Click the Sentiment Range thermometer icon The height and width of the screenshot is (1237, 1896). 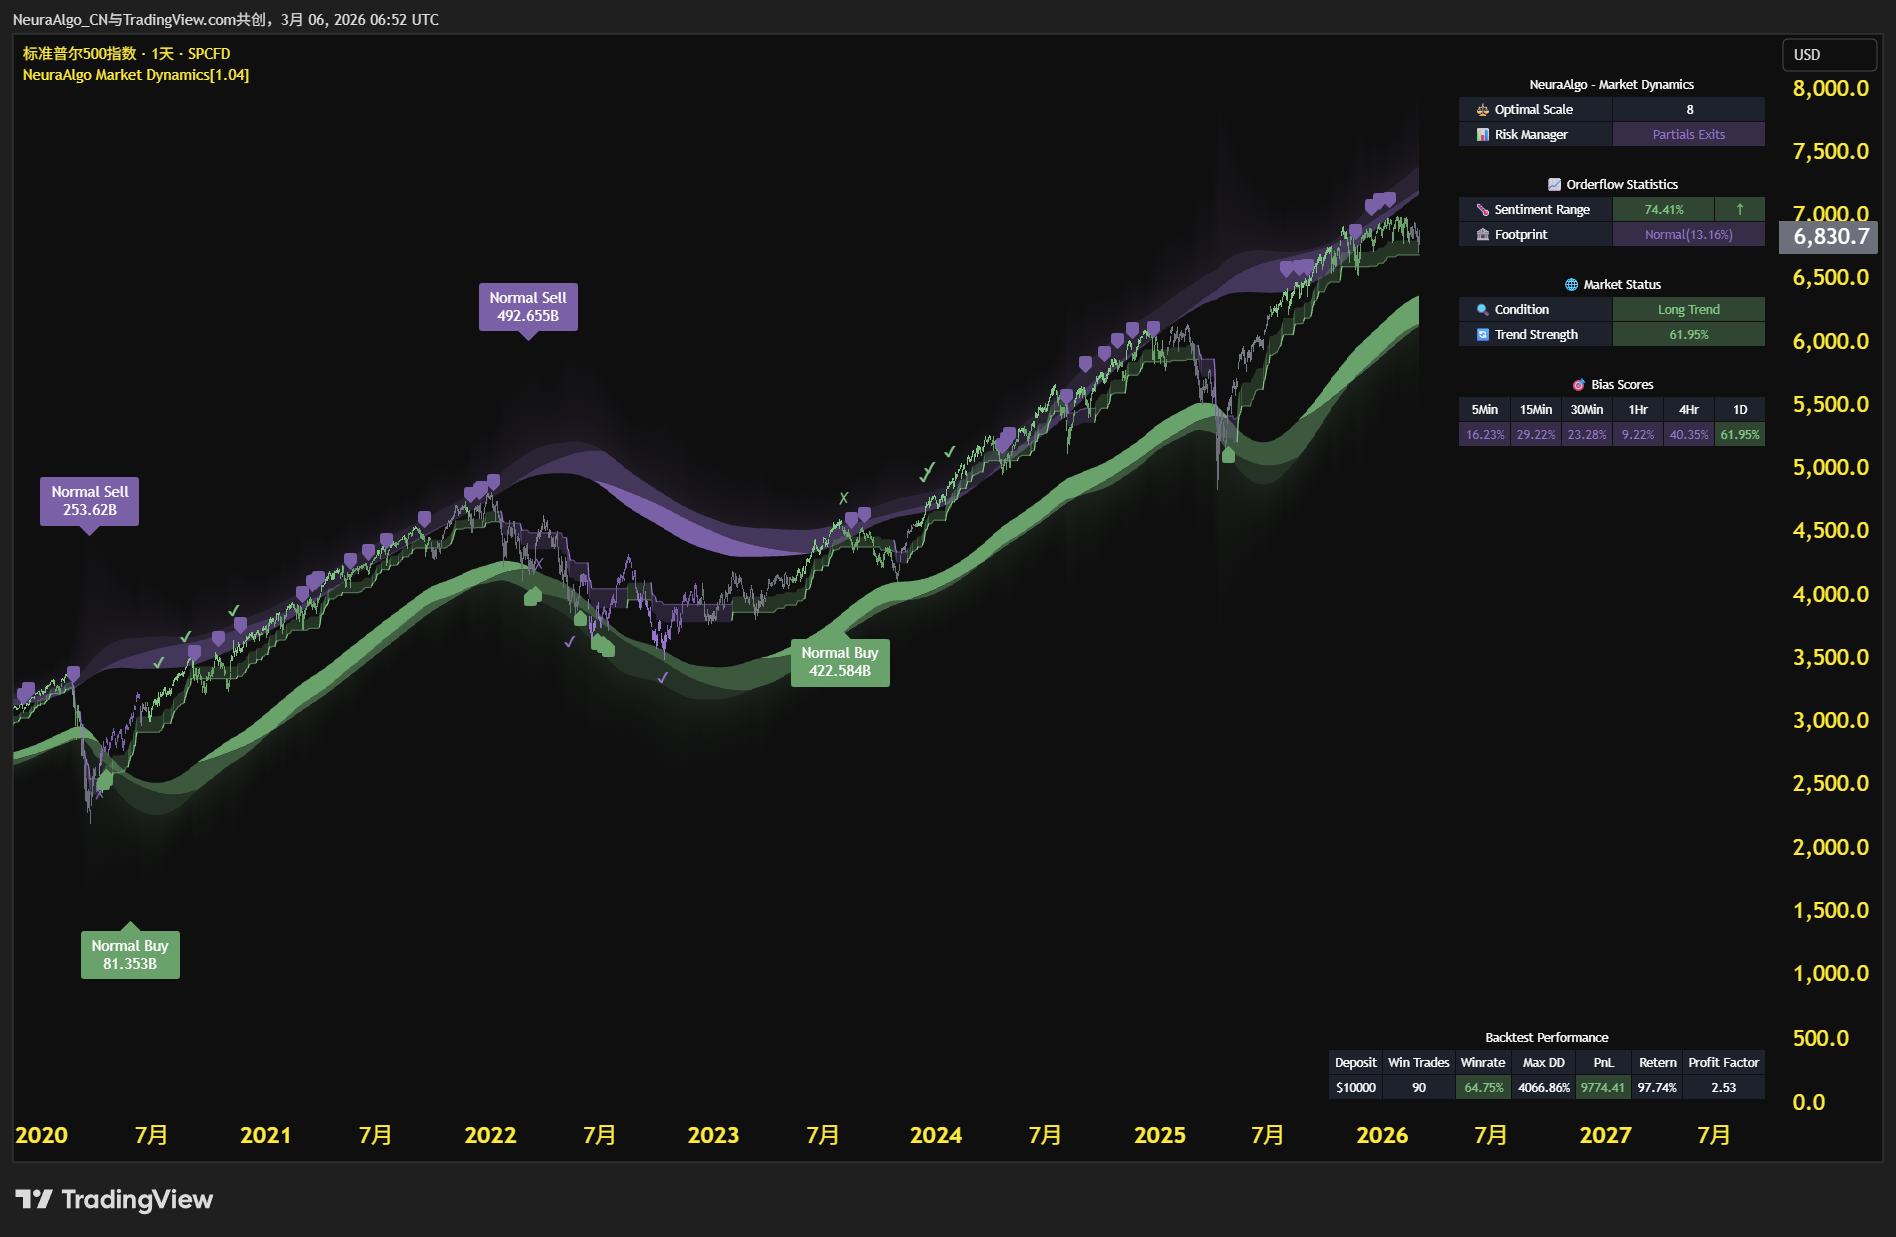1483,210
